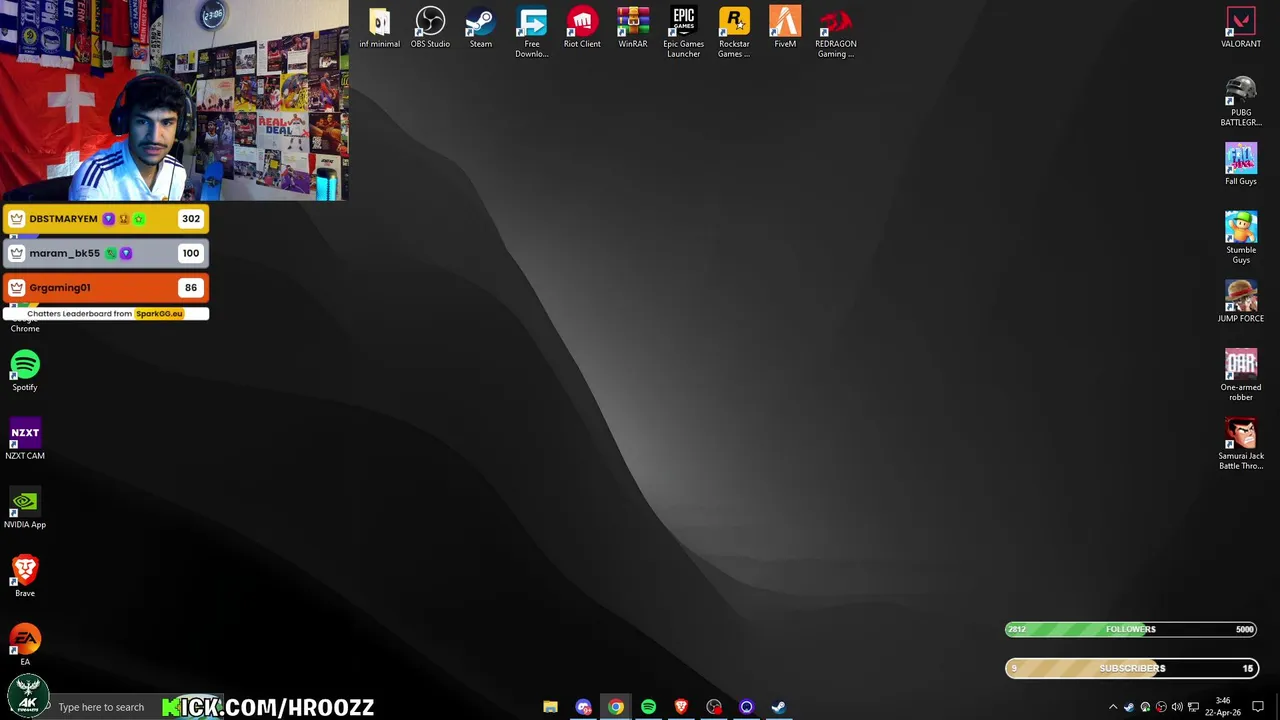Launch OBS Studio desktop shortcut
This screenshot has width=1280, height=720.
430,28
